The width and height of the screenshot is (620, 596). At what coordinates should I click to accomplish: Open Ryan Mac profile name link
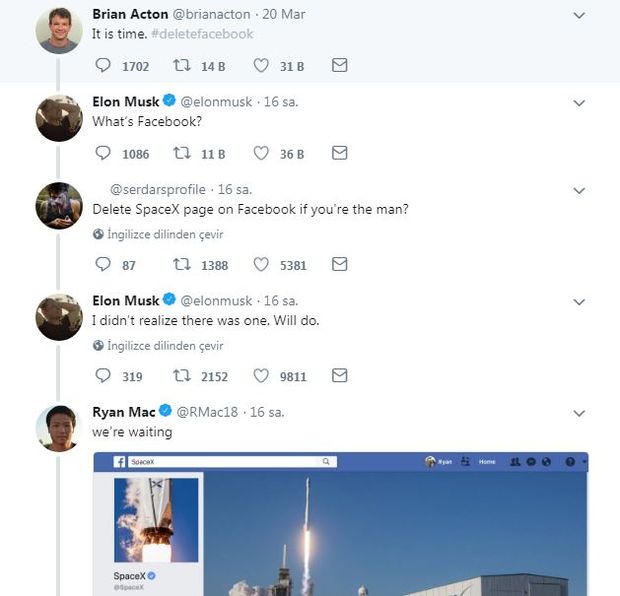[124, 412]
